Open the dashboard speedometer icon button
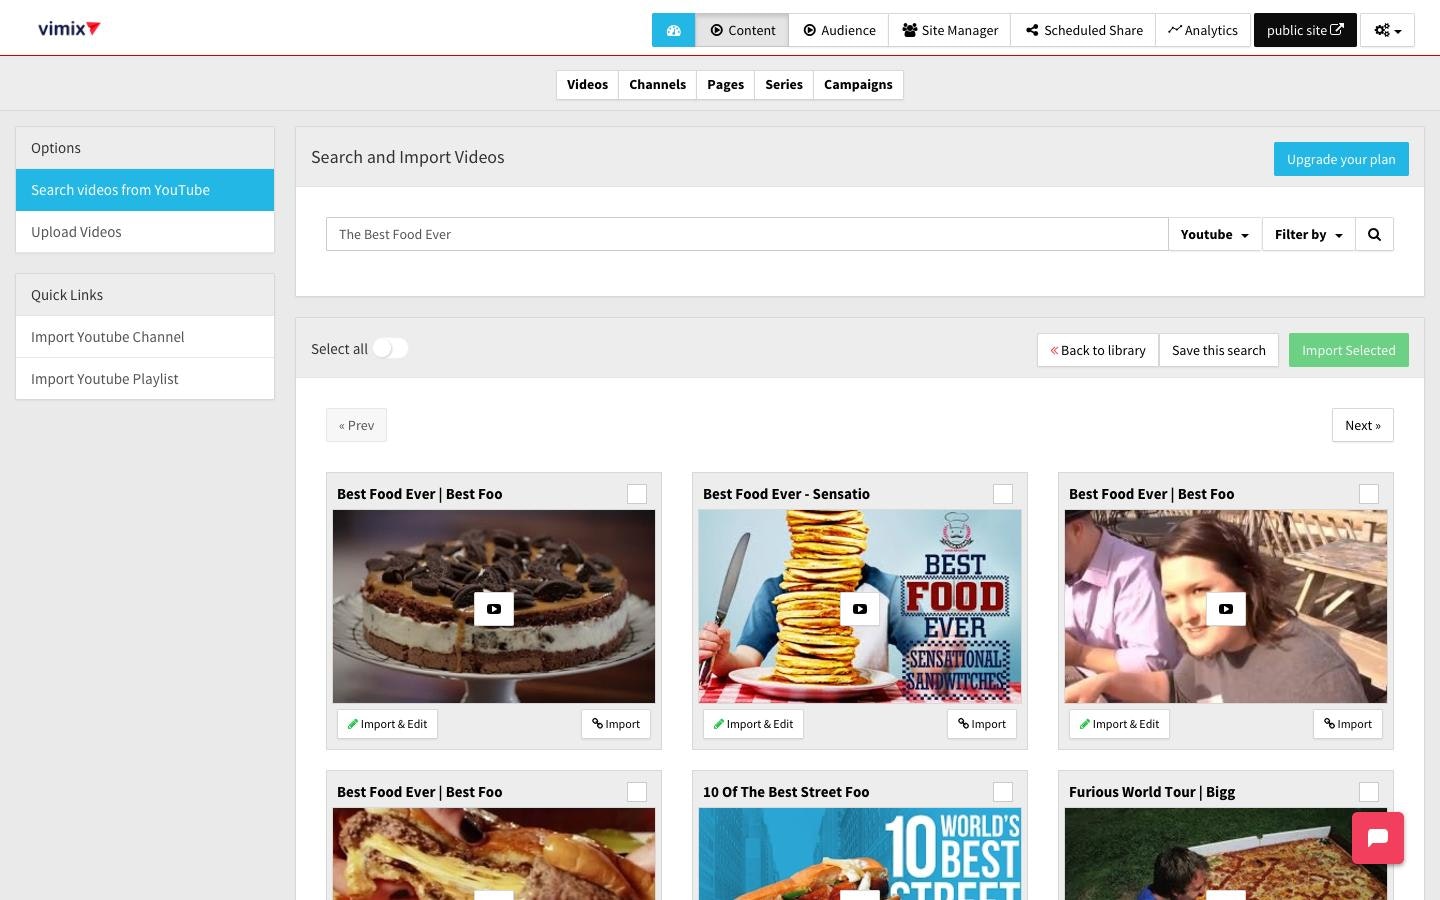1440x900 pixels. pos(673,30)
